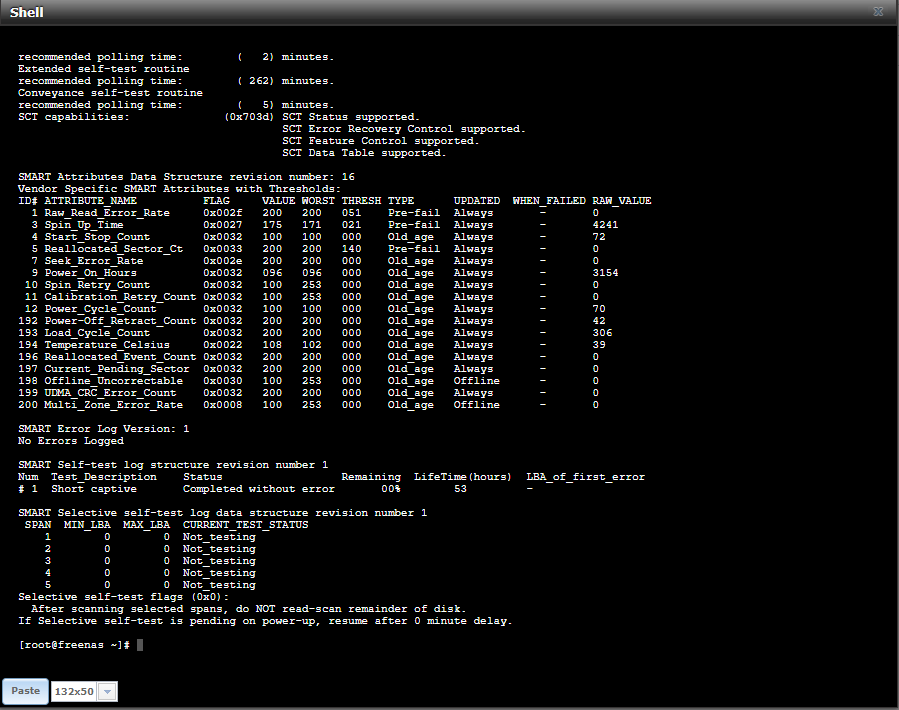899x710 pixels.
Task: Click the UDMA_CRC_Error_Count attribute name
Action: pos(110,393)
